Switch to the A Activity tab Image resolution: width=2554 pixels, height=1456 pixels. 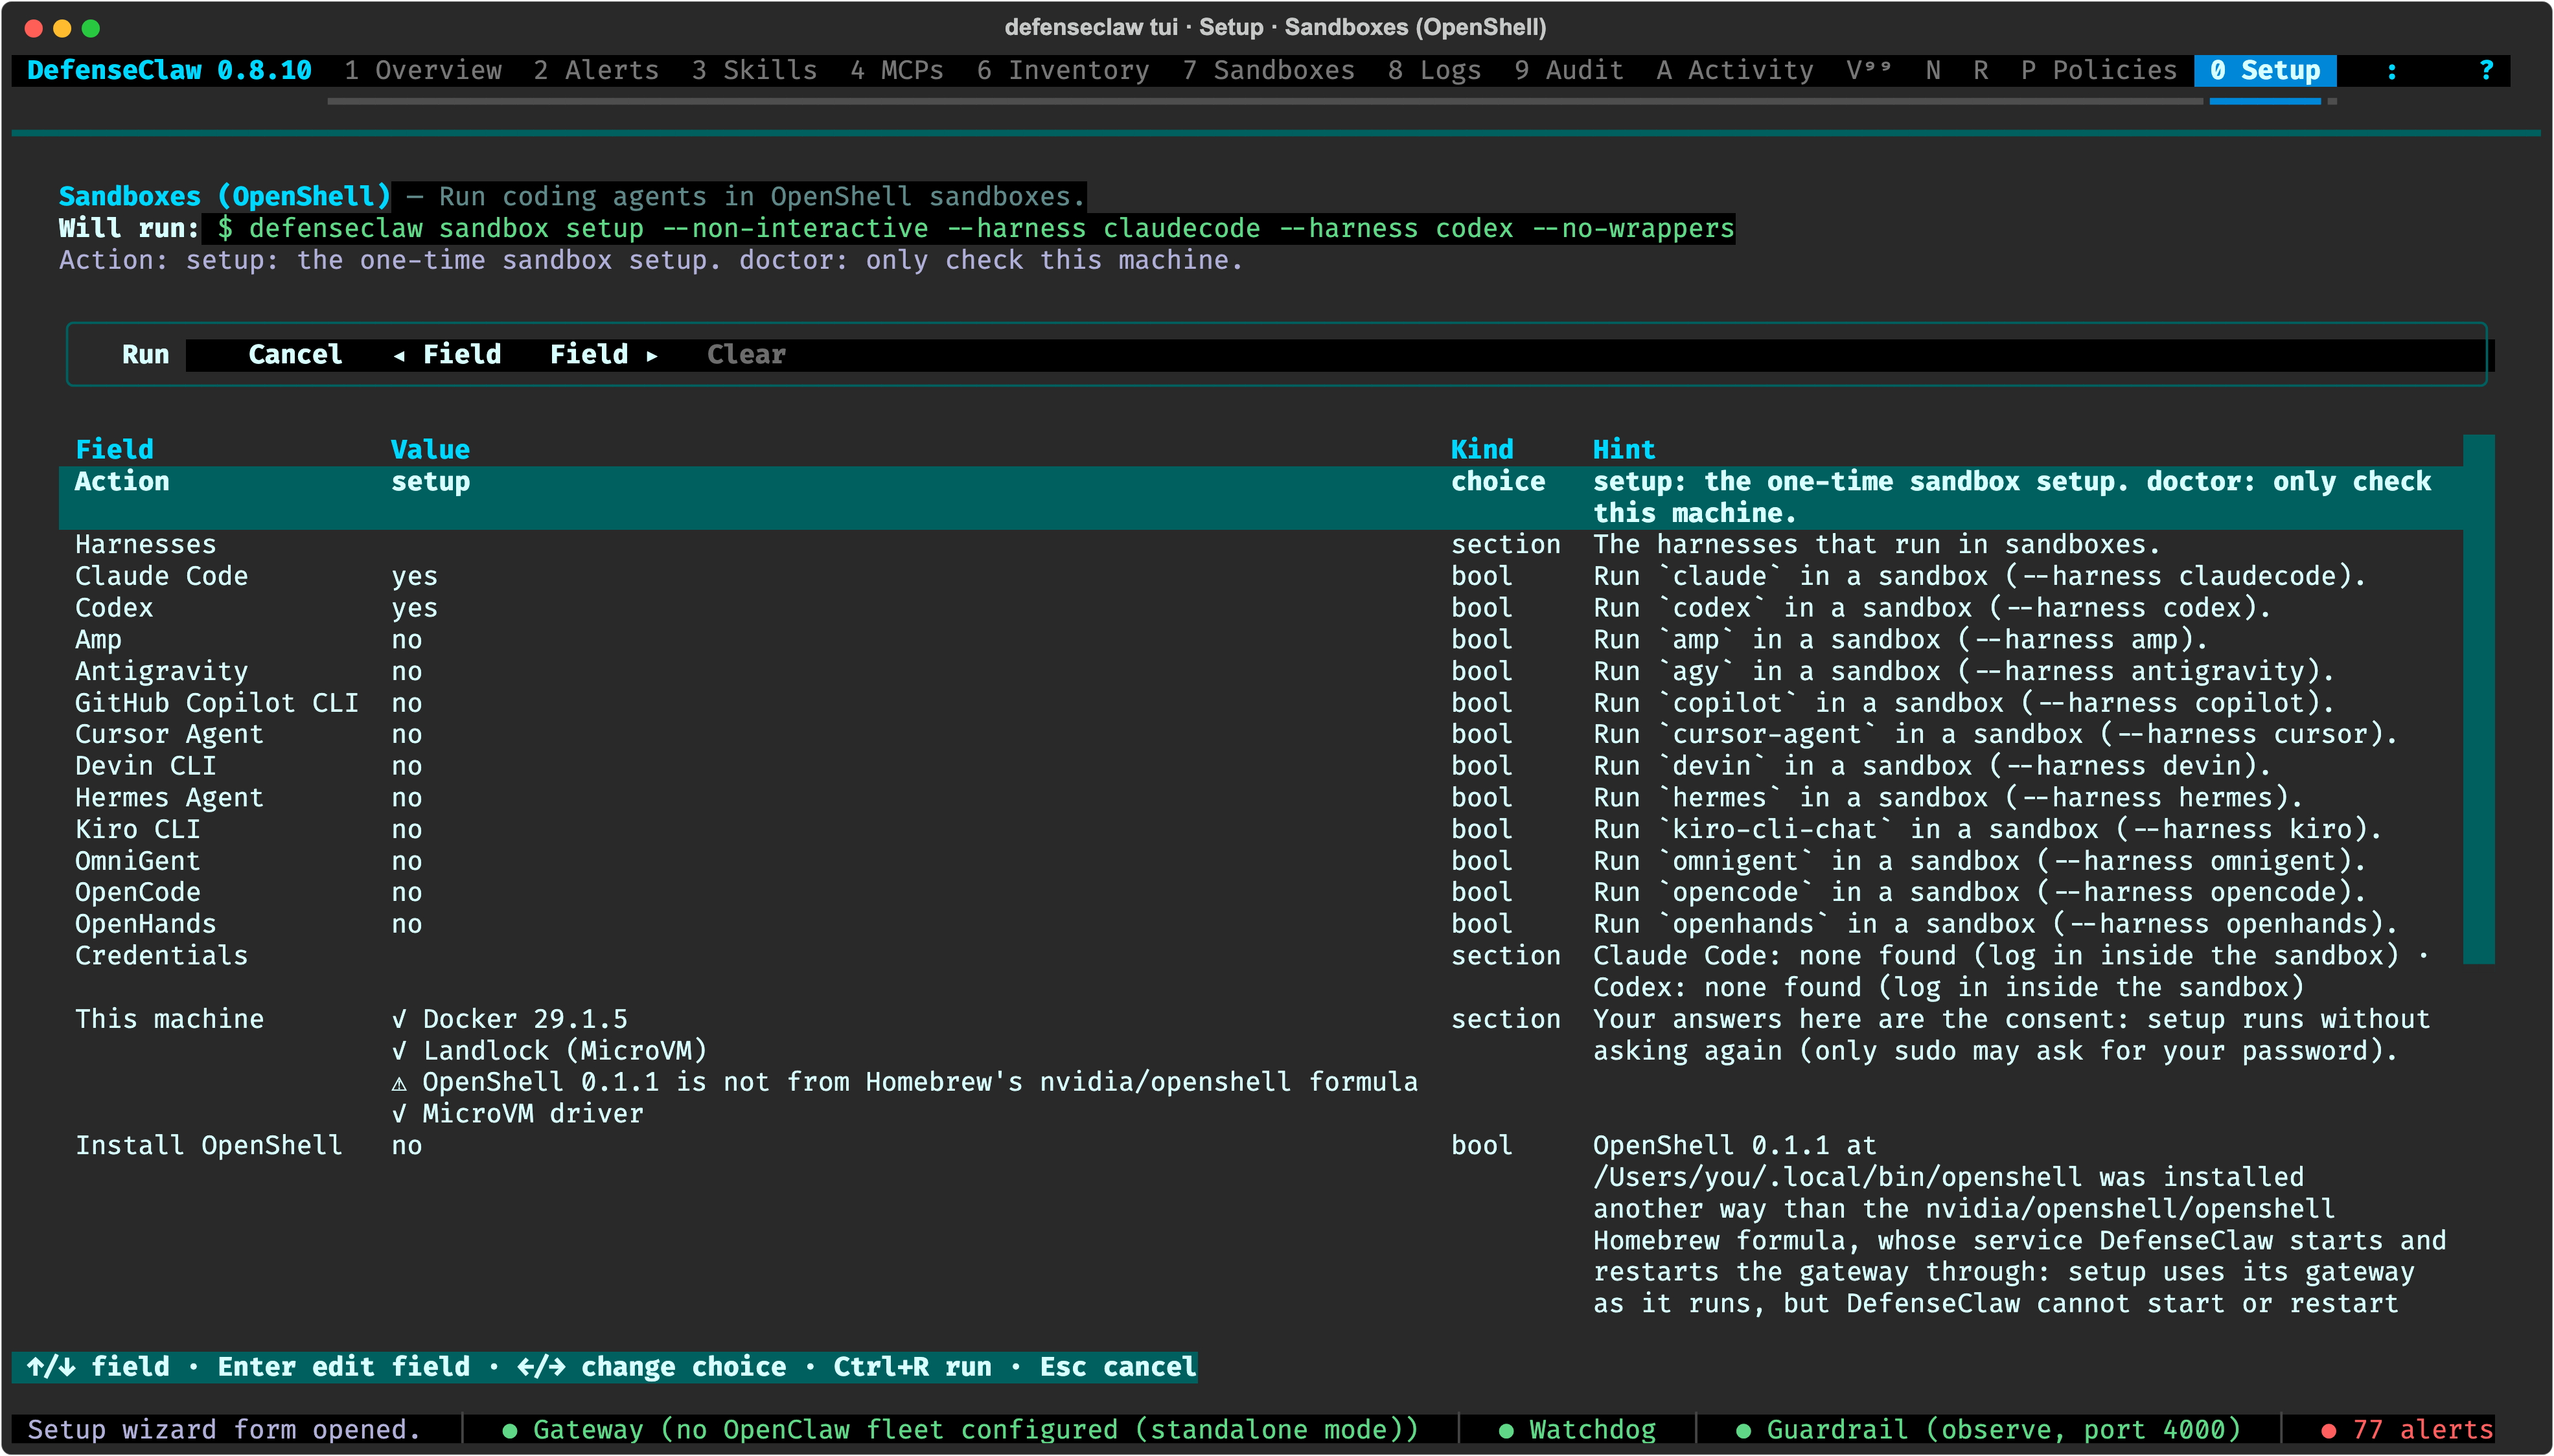1734,70
